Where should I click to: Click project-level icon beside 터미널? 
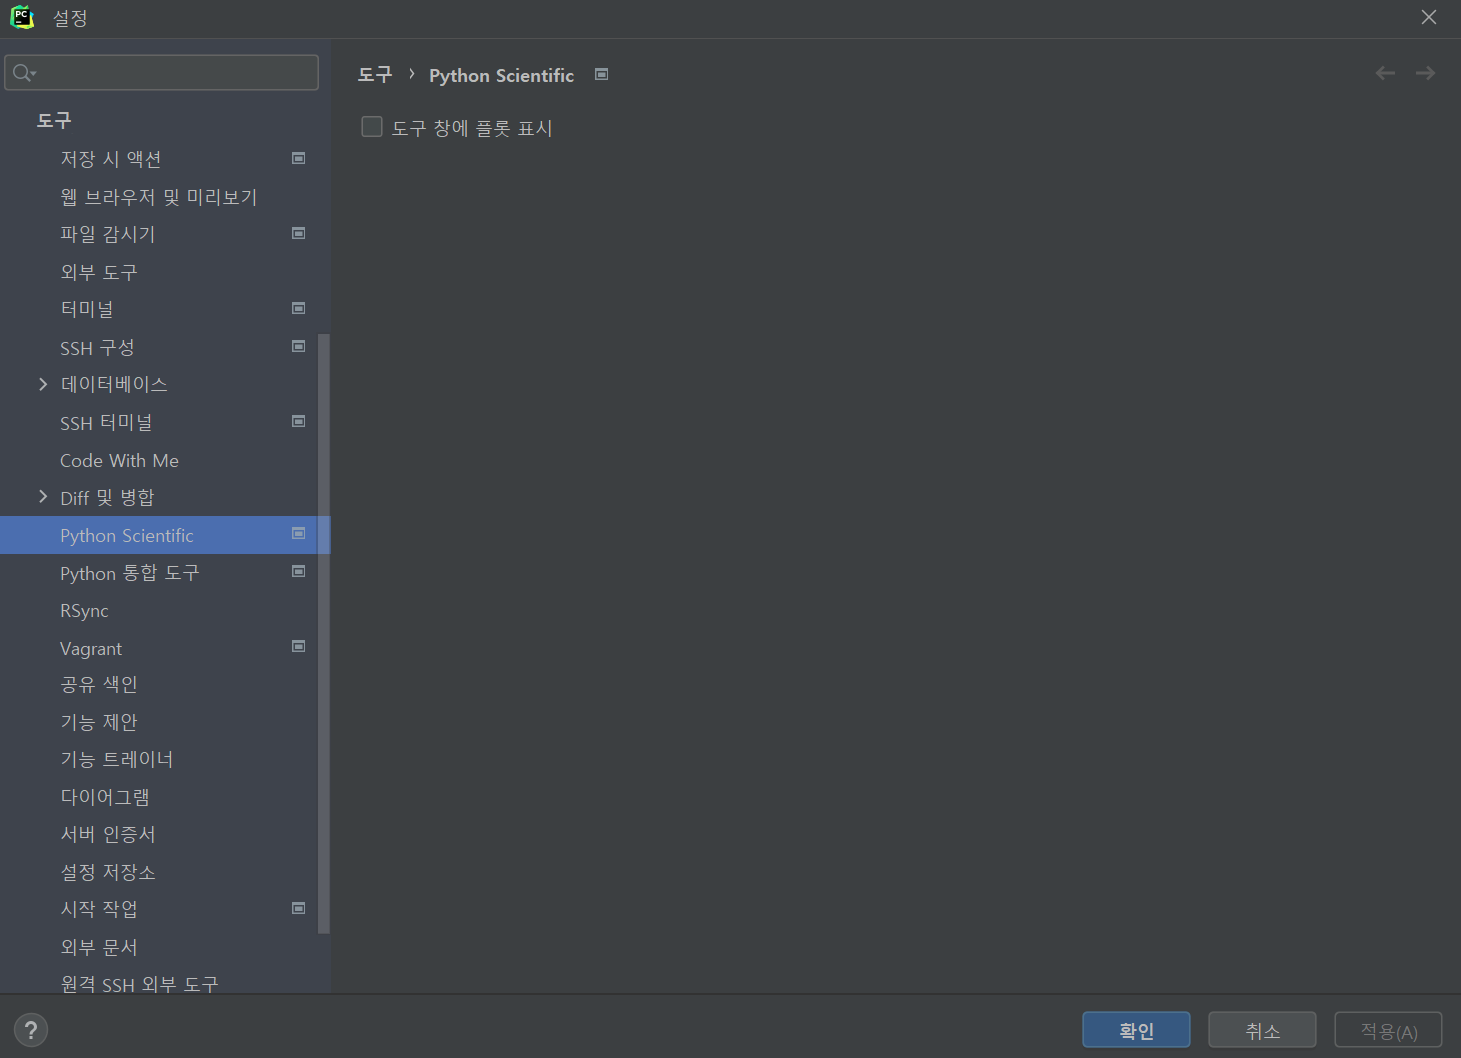click(x=298, y=308)
